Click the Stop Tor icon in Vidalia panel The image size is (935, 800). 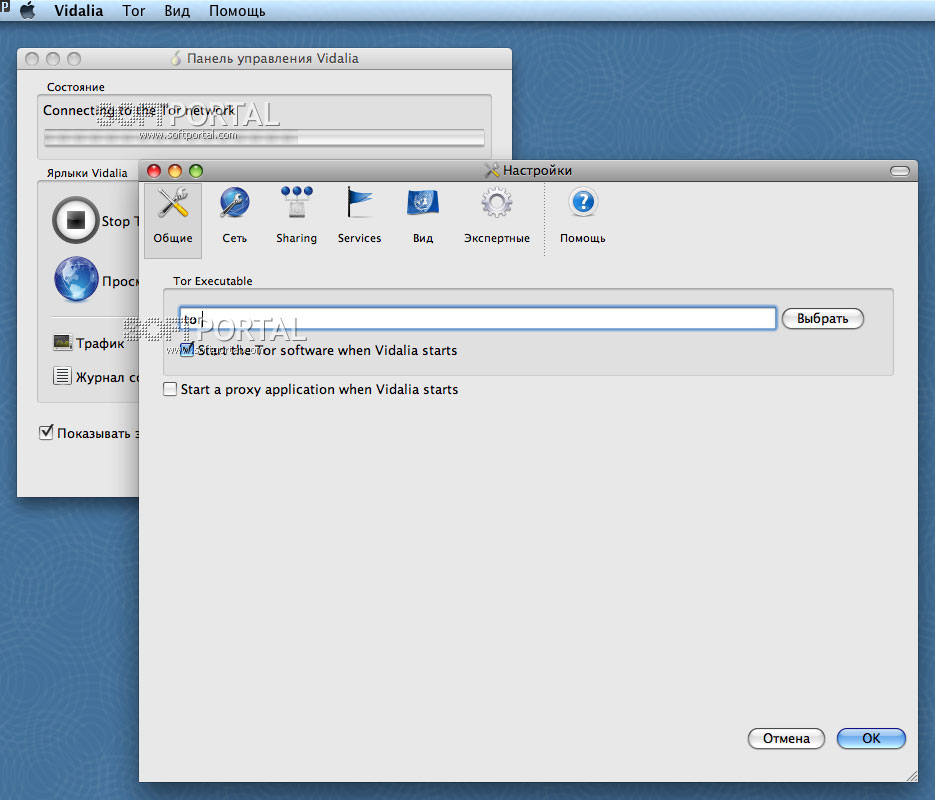click(75, 220)
